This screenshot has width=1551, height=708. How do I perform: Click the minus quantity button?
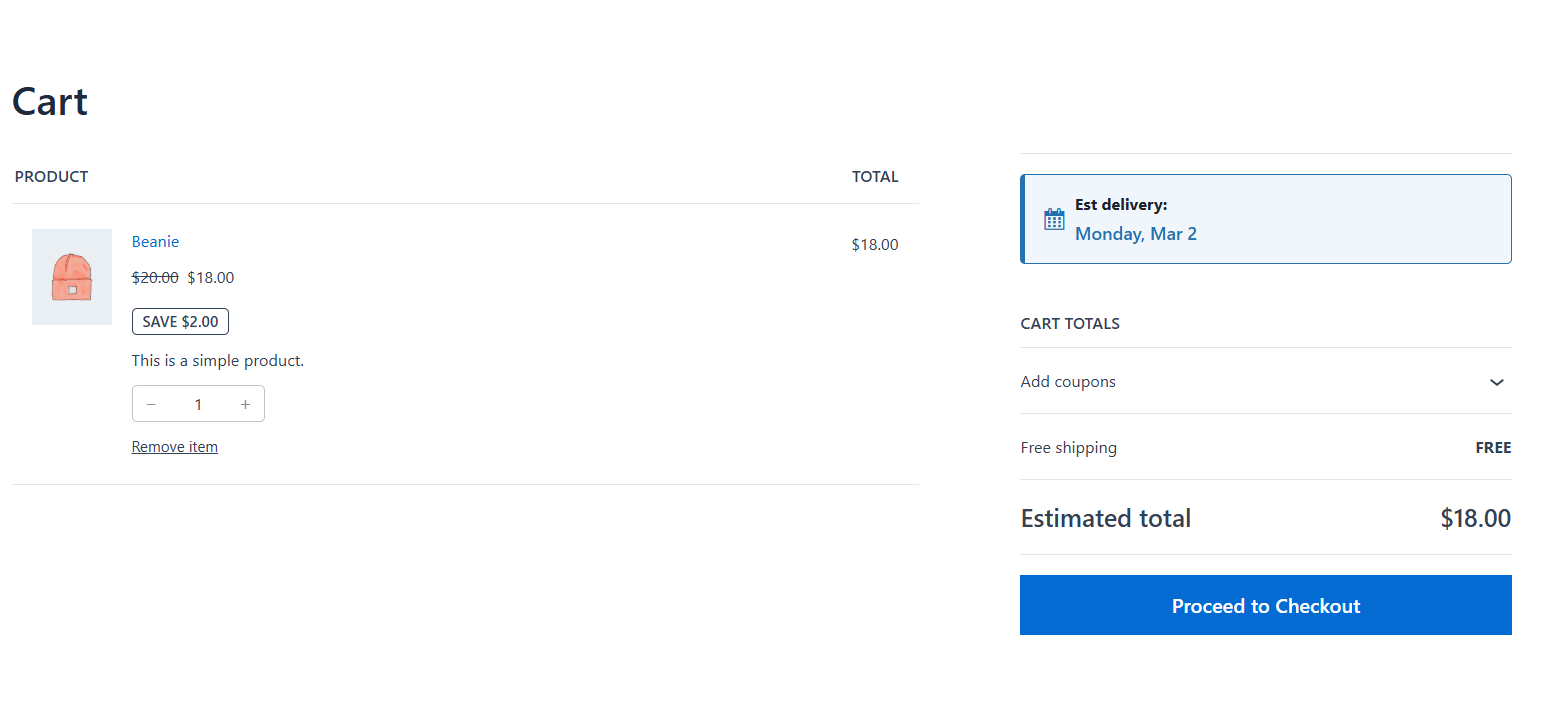[x=151, y=404]
